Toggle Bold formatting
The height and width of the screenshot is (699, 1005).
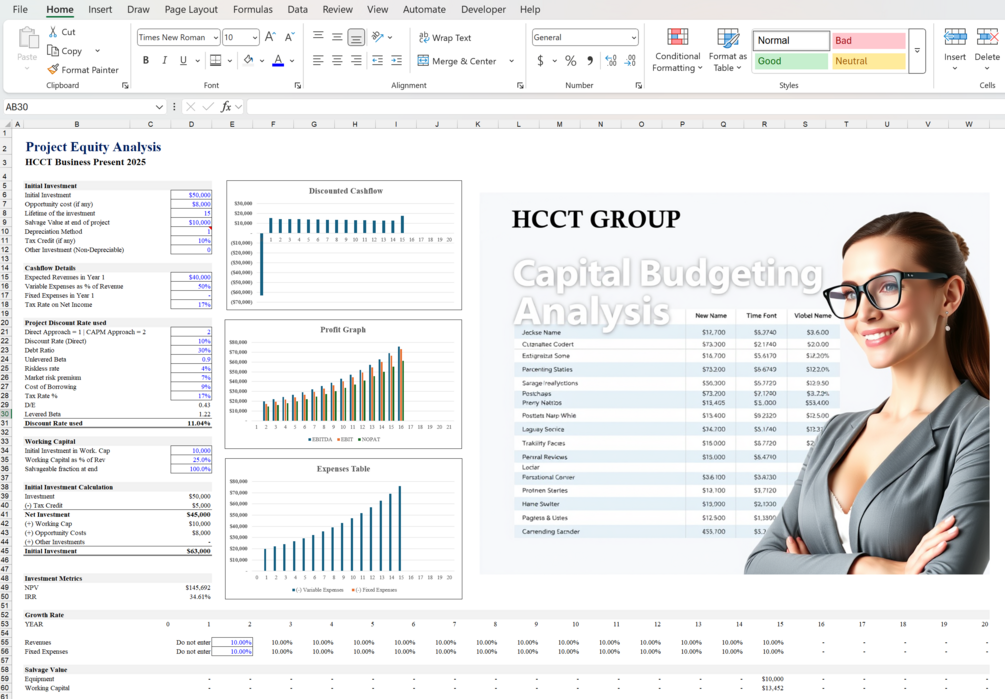coord(146,60)
